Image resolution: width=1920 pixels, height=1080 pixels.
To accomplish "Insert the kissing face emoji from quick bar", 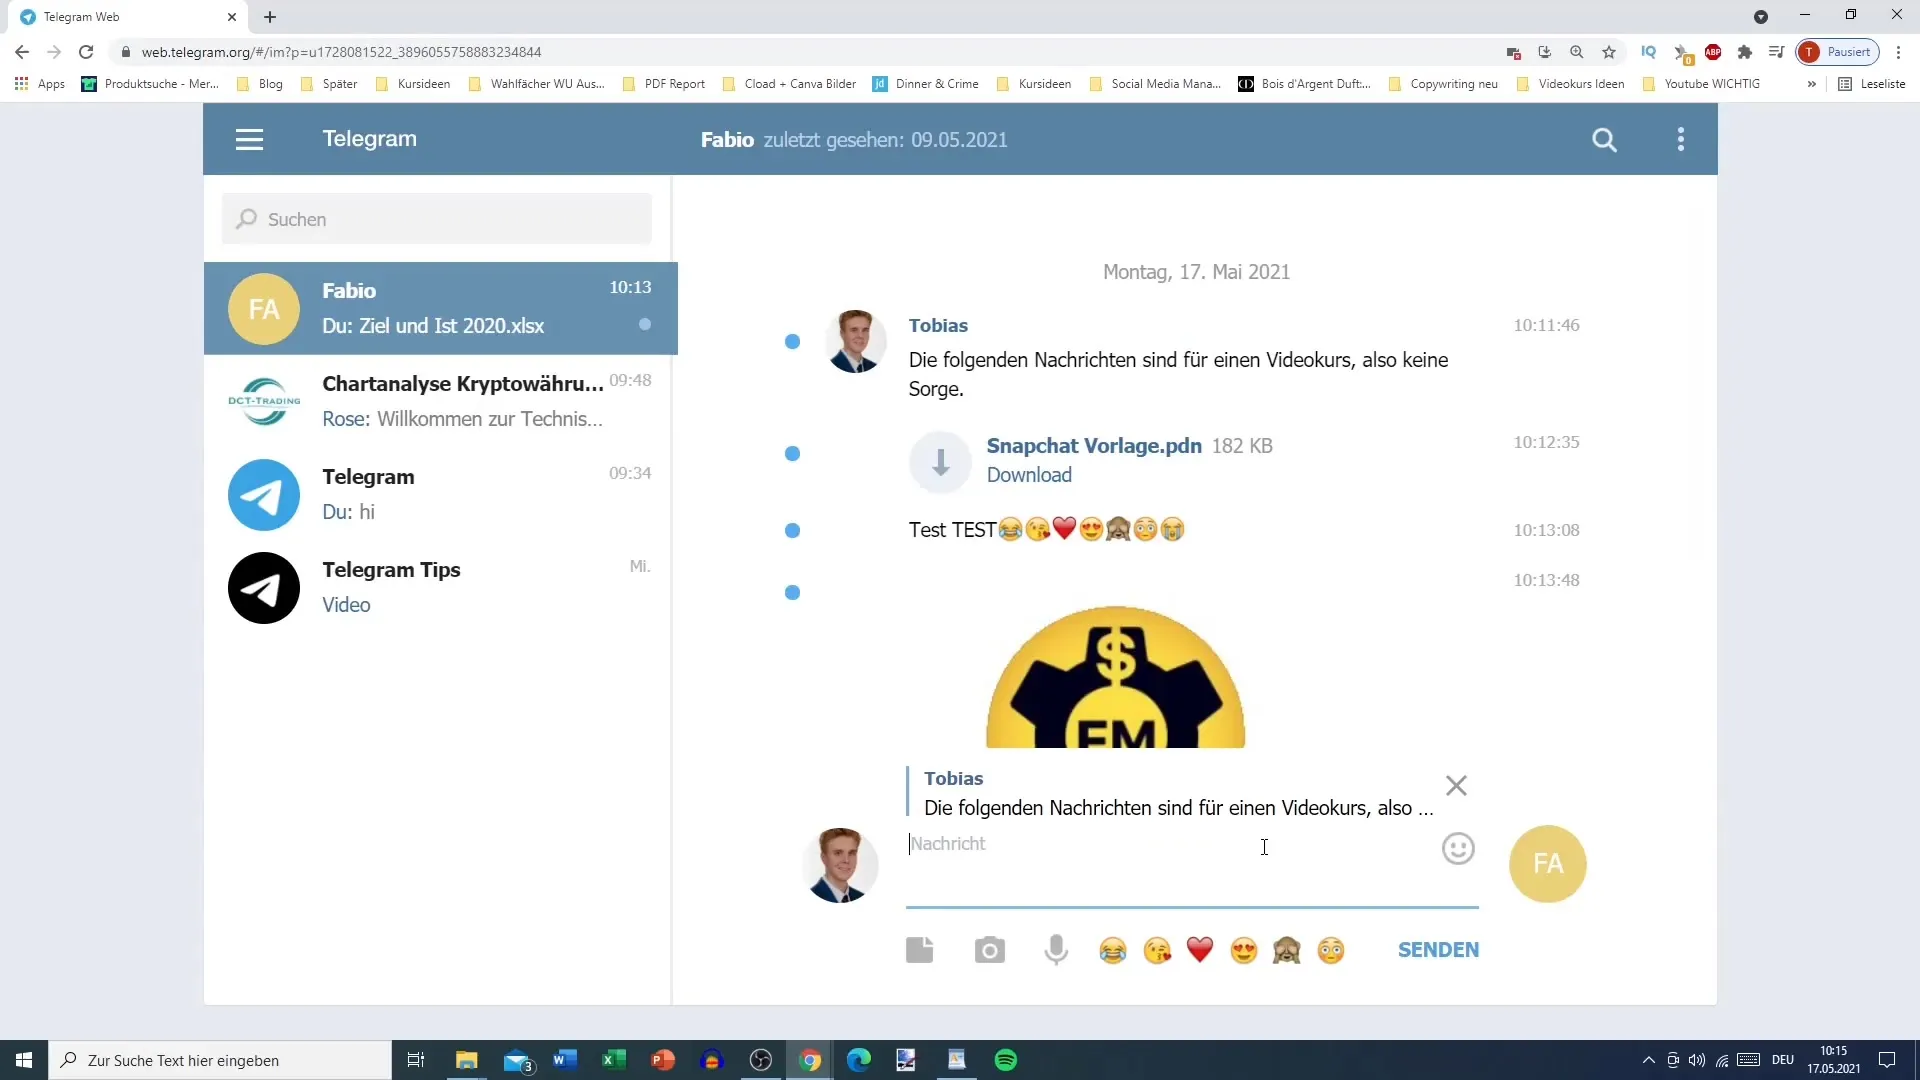I will (x=1157, y=950).
